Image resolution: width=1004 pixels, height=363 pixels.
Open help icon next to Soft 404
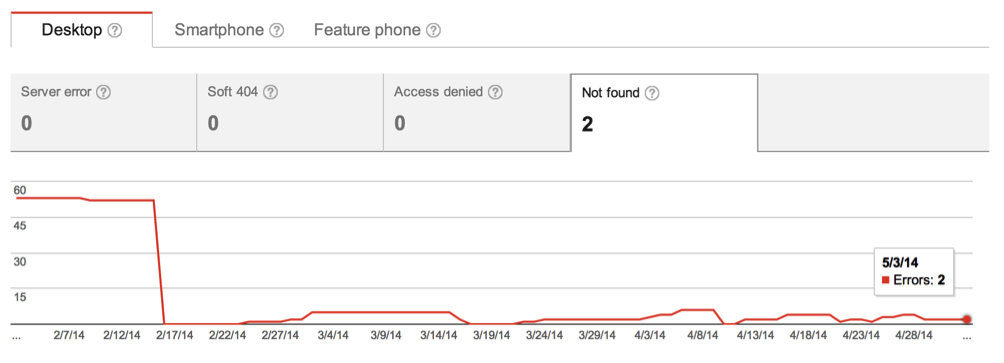270,92
